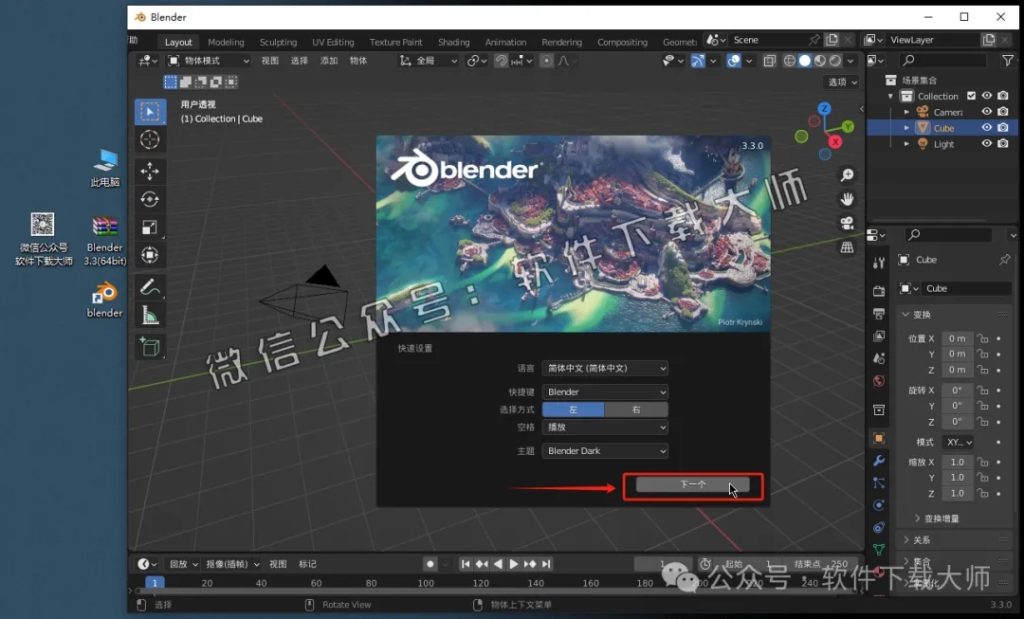The width and height of the screenshot is (1024, 619).
Task: Open the 快捷键 keymap dropdown in quick setup
Action: (x=604, y=390)
